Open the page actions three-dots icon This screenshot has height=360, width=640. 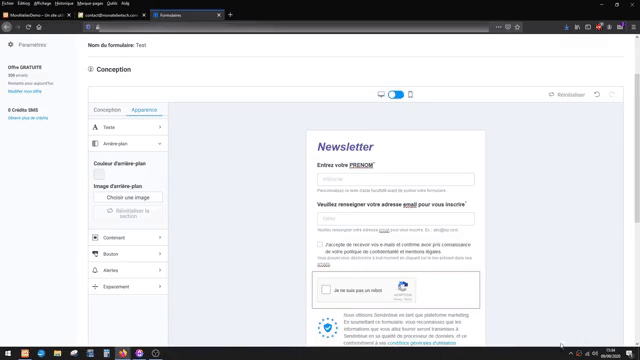498,27
